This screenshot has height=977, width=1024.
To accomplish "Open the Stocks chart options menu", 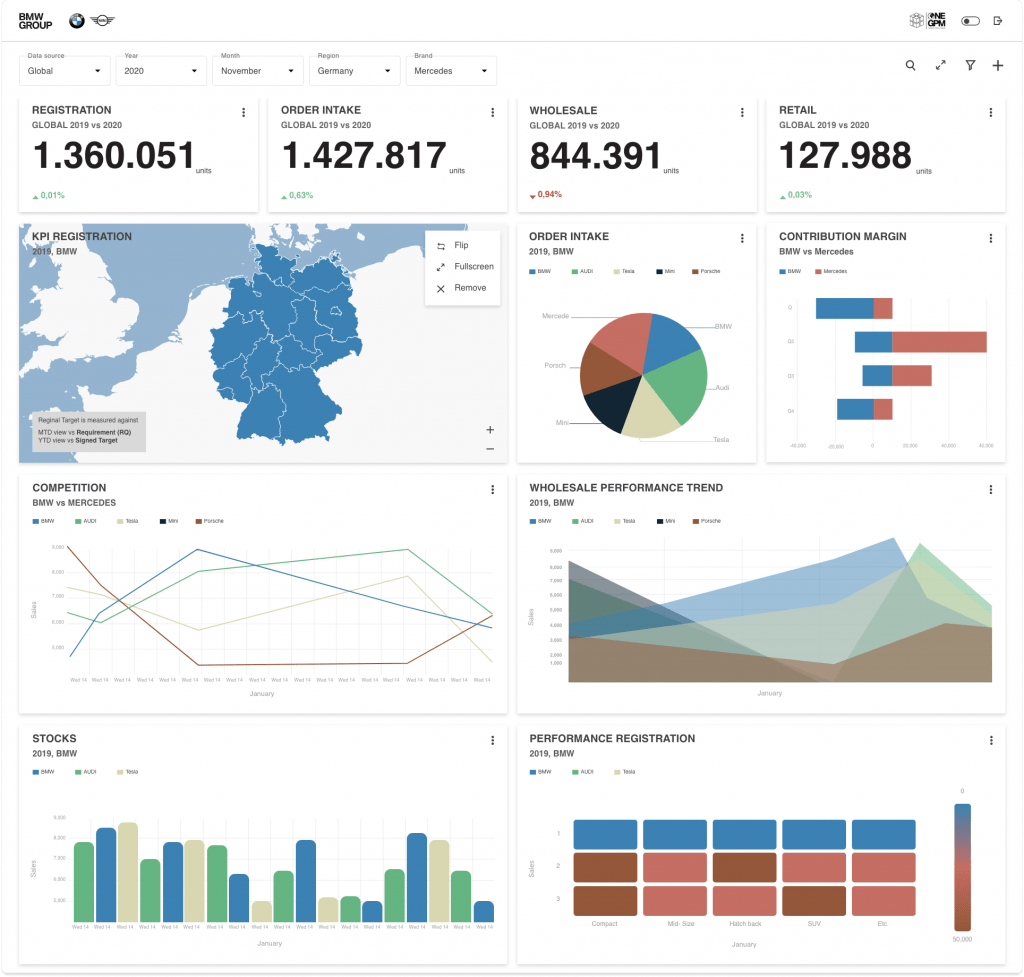I will [492, 741].
